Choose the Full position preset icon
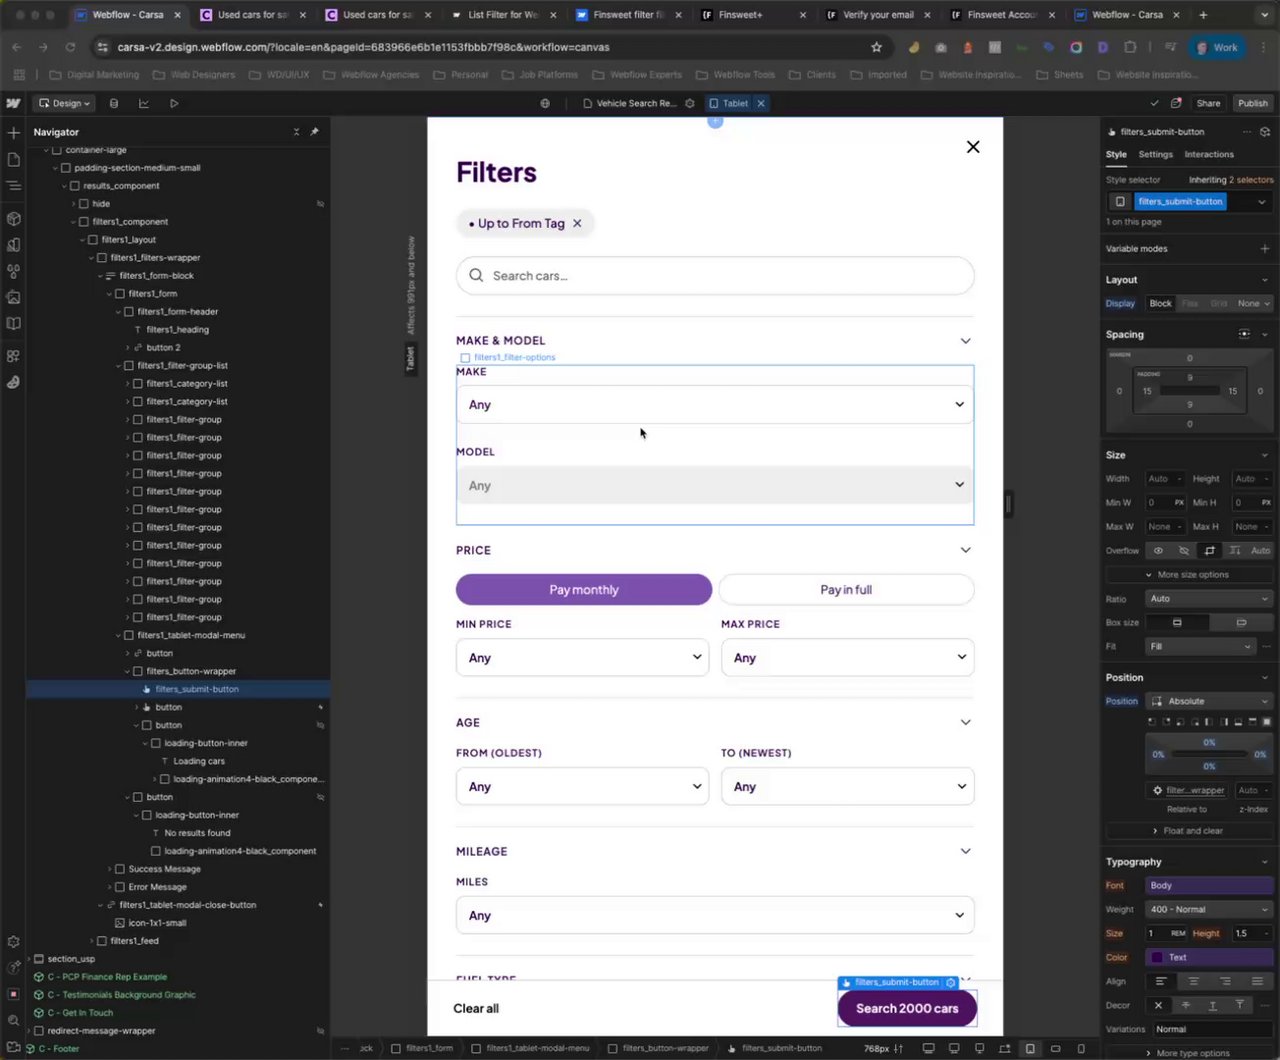Viewport: 1280px width, 1060px height. pos(1266,722)
